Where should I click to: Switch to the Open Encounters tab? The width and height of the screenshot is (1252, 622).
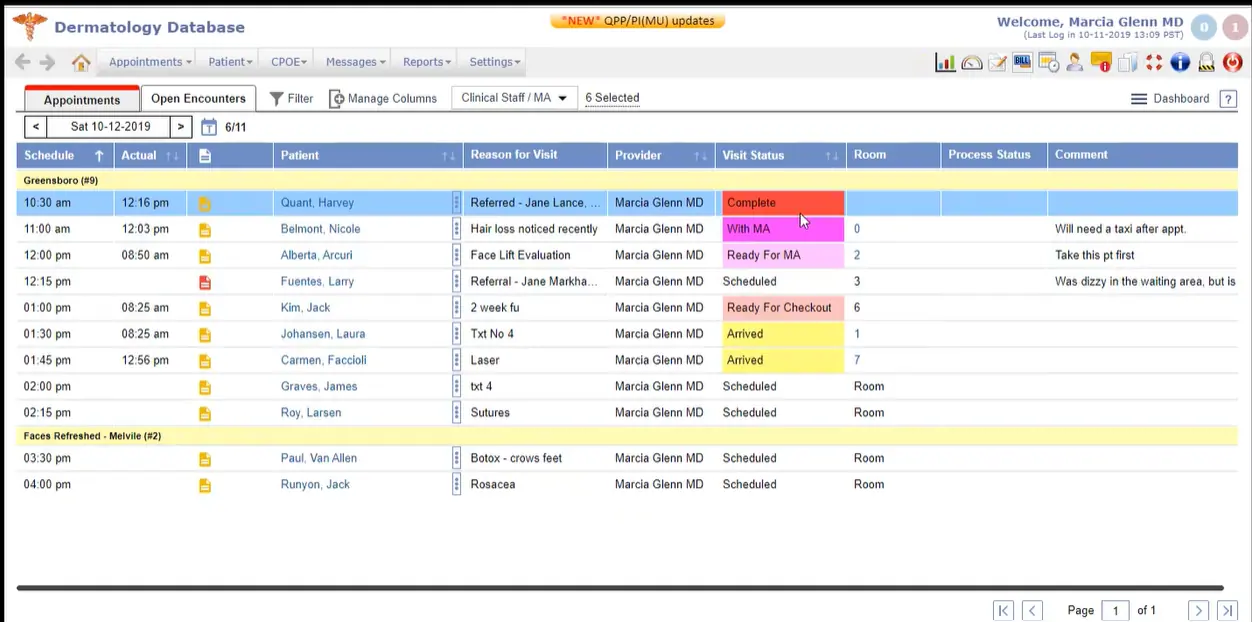pos(197,98)
